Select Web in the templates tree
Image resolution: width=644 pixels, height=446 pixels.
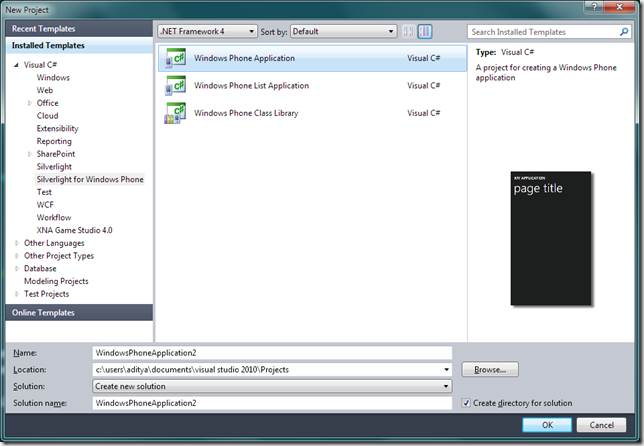pyautogui.click(x=44, y=90)
